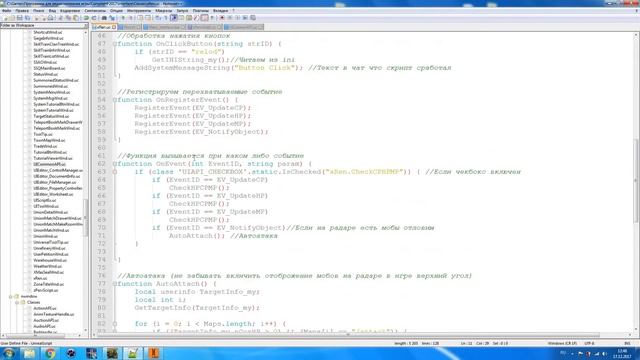Collapse function AutoAttach fold on line 77
This screenshot has height=360, width=640.
tap(115, 284)
